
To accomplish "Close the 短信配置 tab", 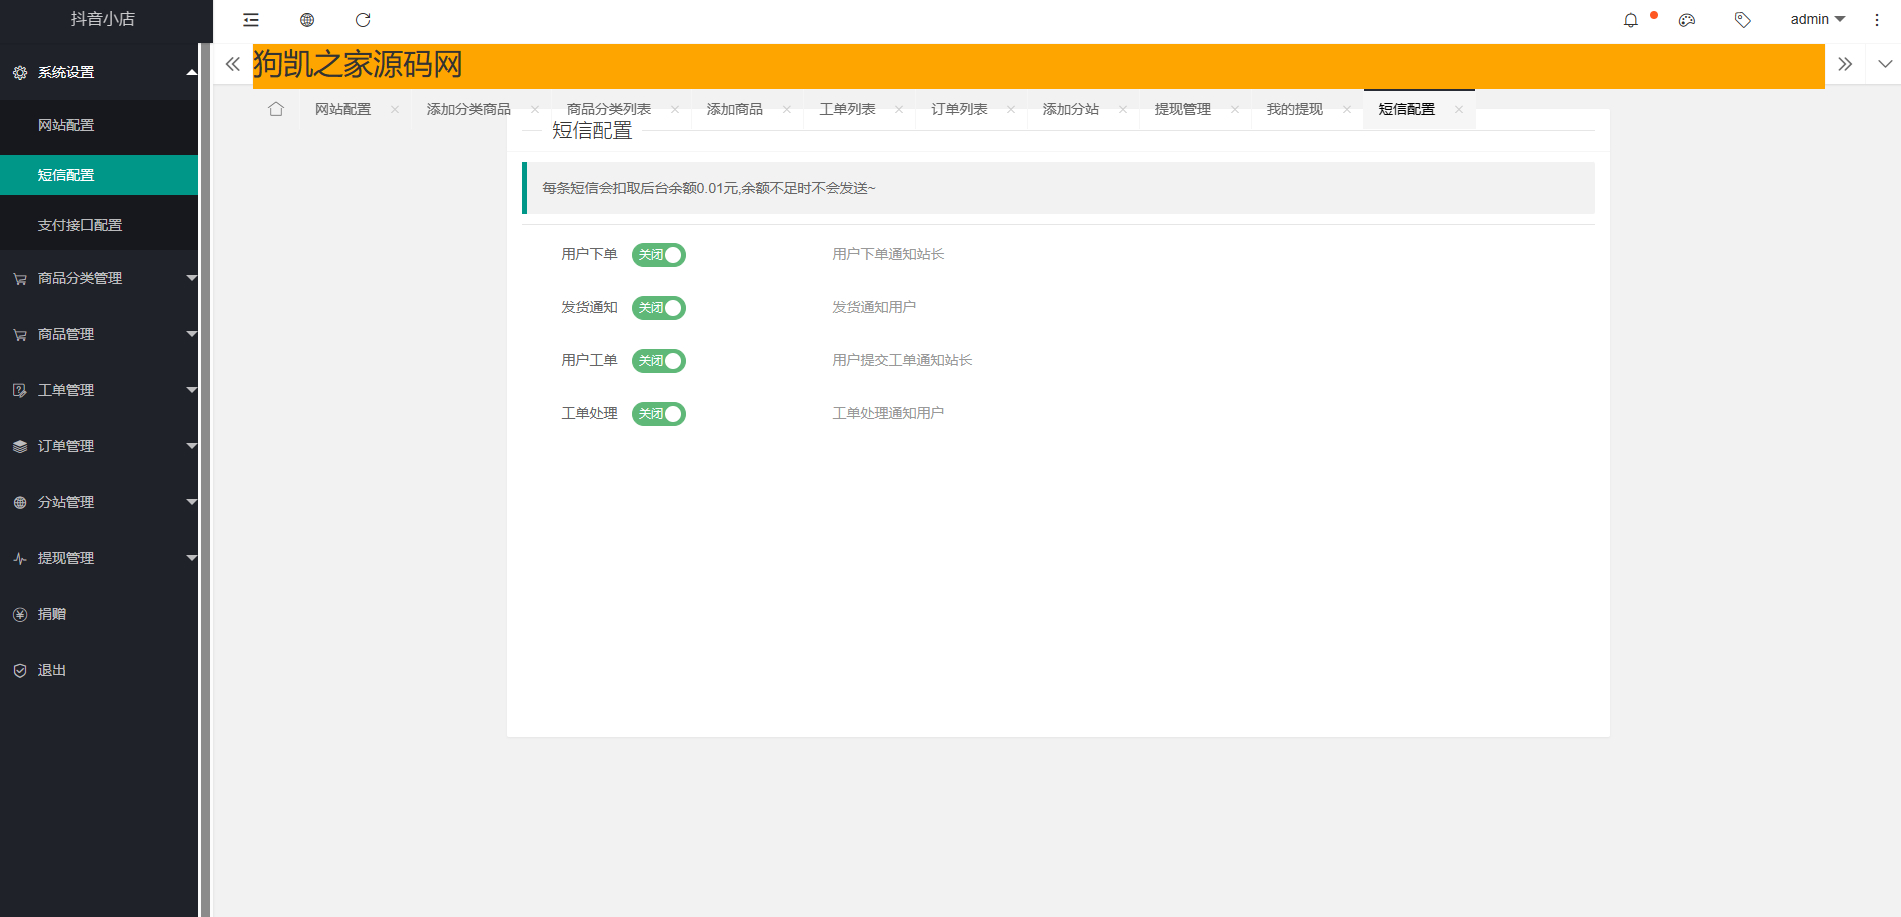I will [1459, 110].
